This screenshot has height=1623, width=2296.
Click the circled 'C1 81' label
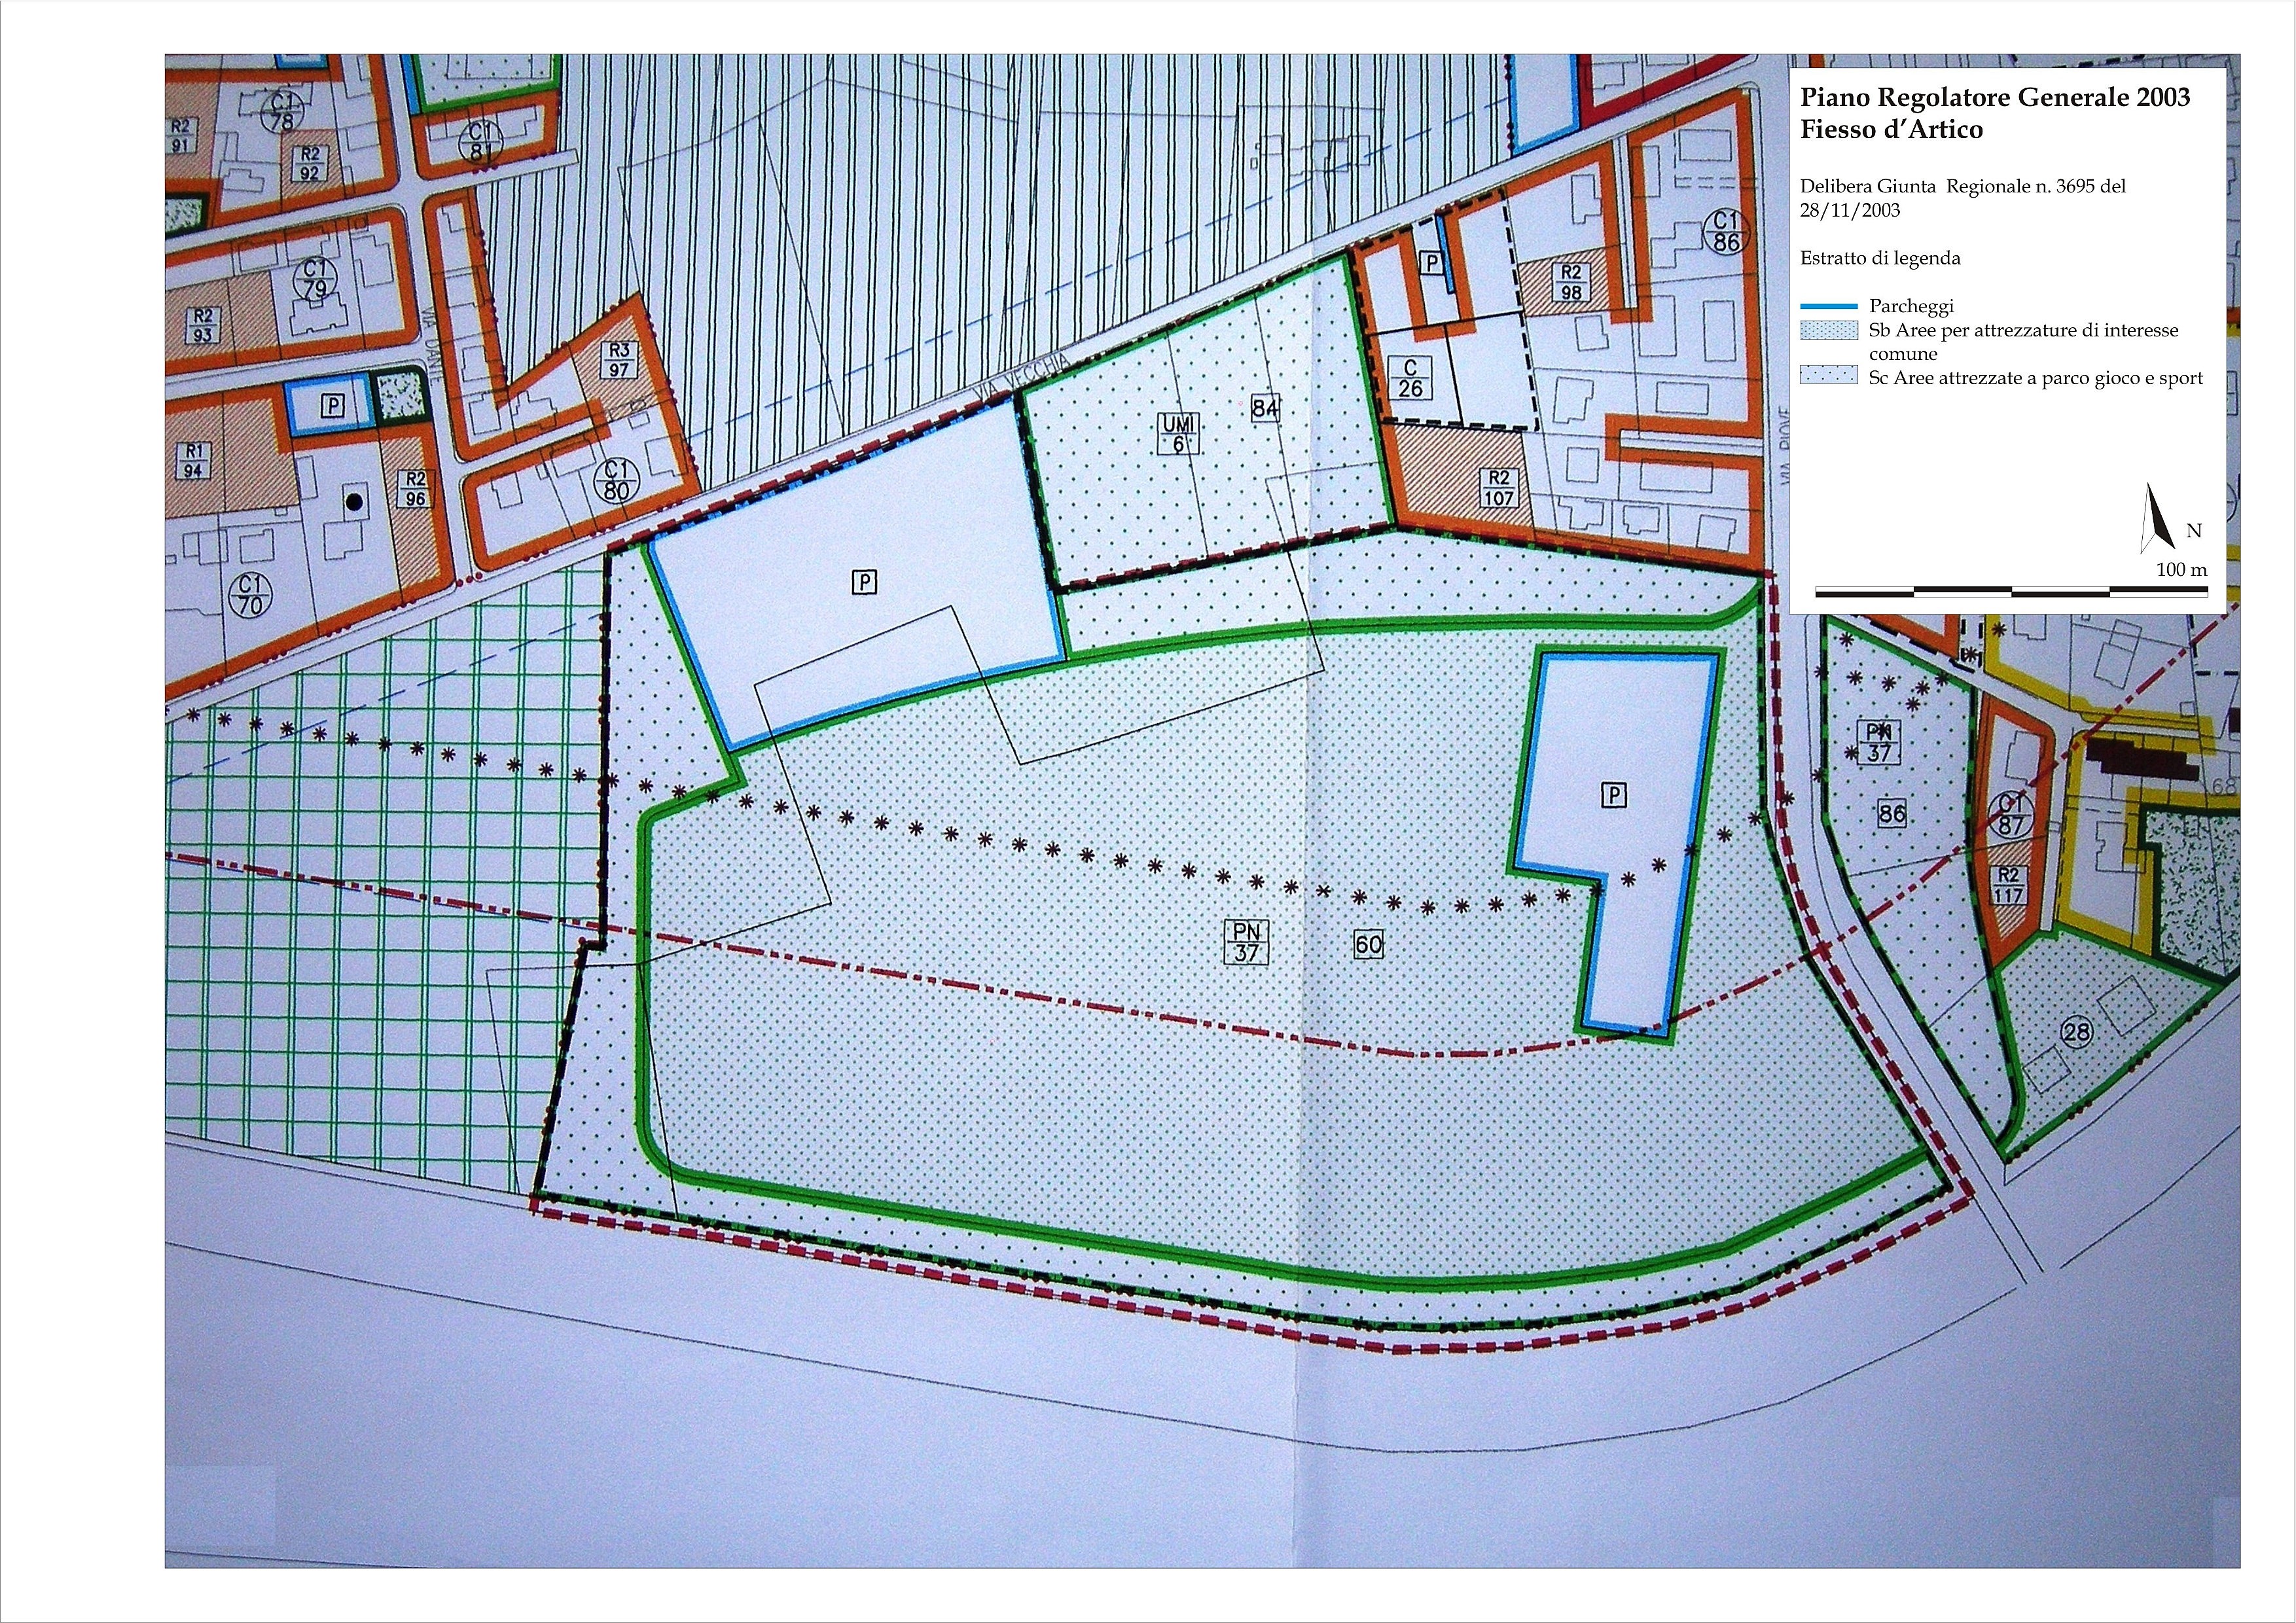(x=482, y=142)
